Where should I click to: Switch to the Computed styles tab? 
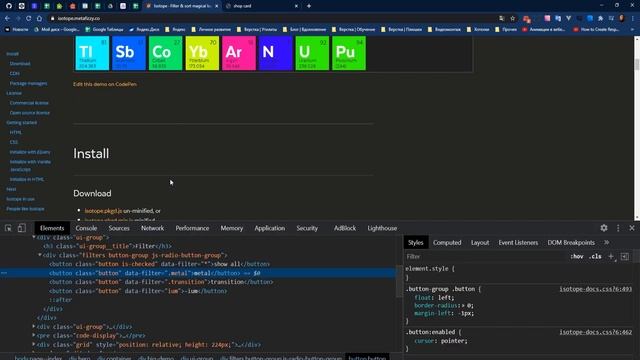coord(447,242)
